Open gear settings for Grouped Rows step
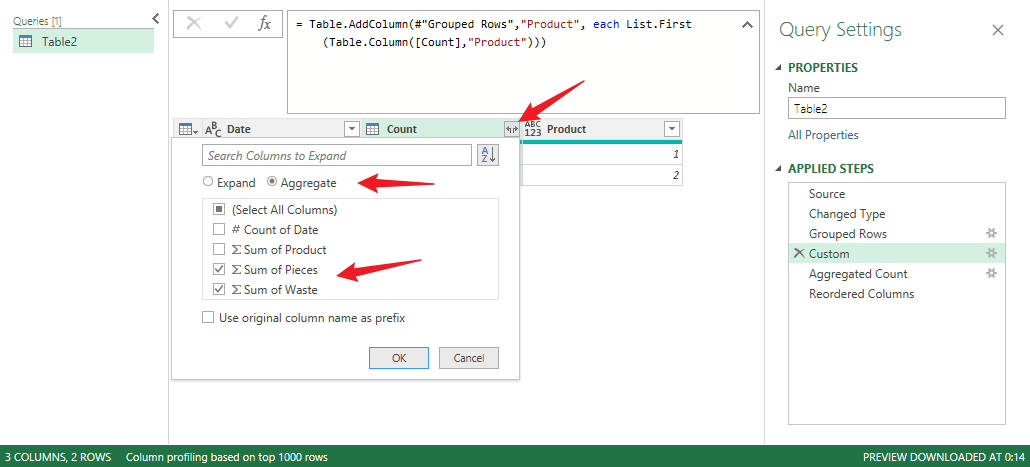Image resolution: width=1030 pixels, height=467 pixels. tap(991, 233)
